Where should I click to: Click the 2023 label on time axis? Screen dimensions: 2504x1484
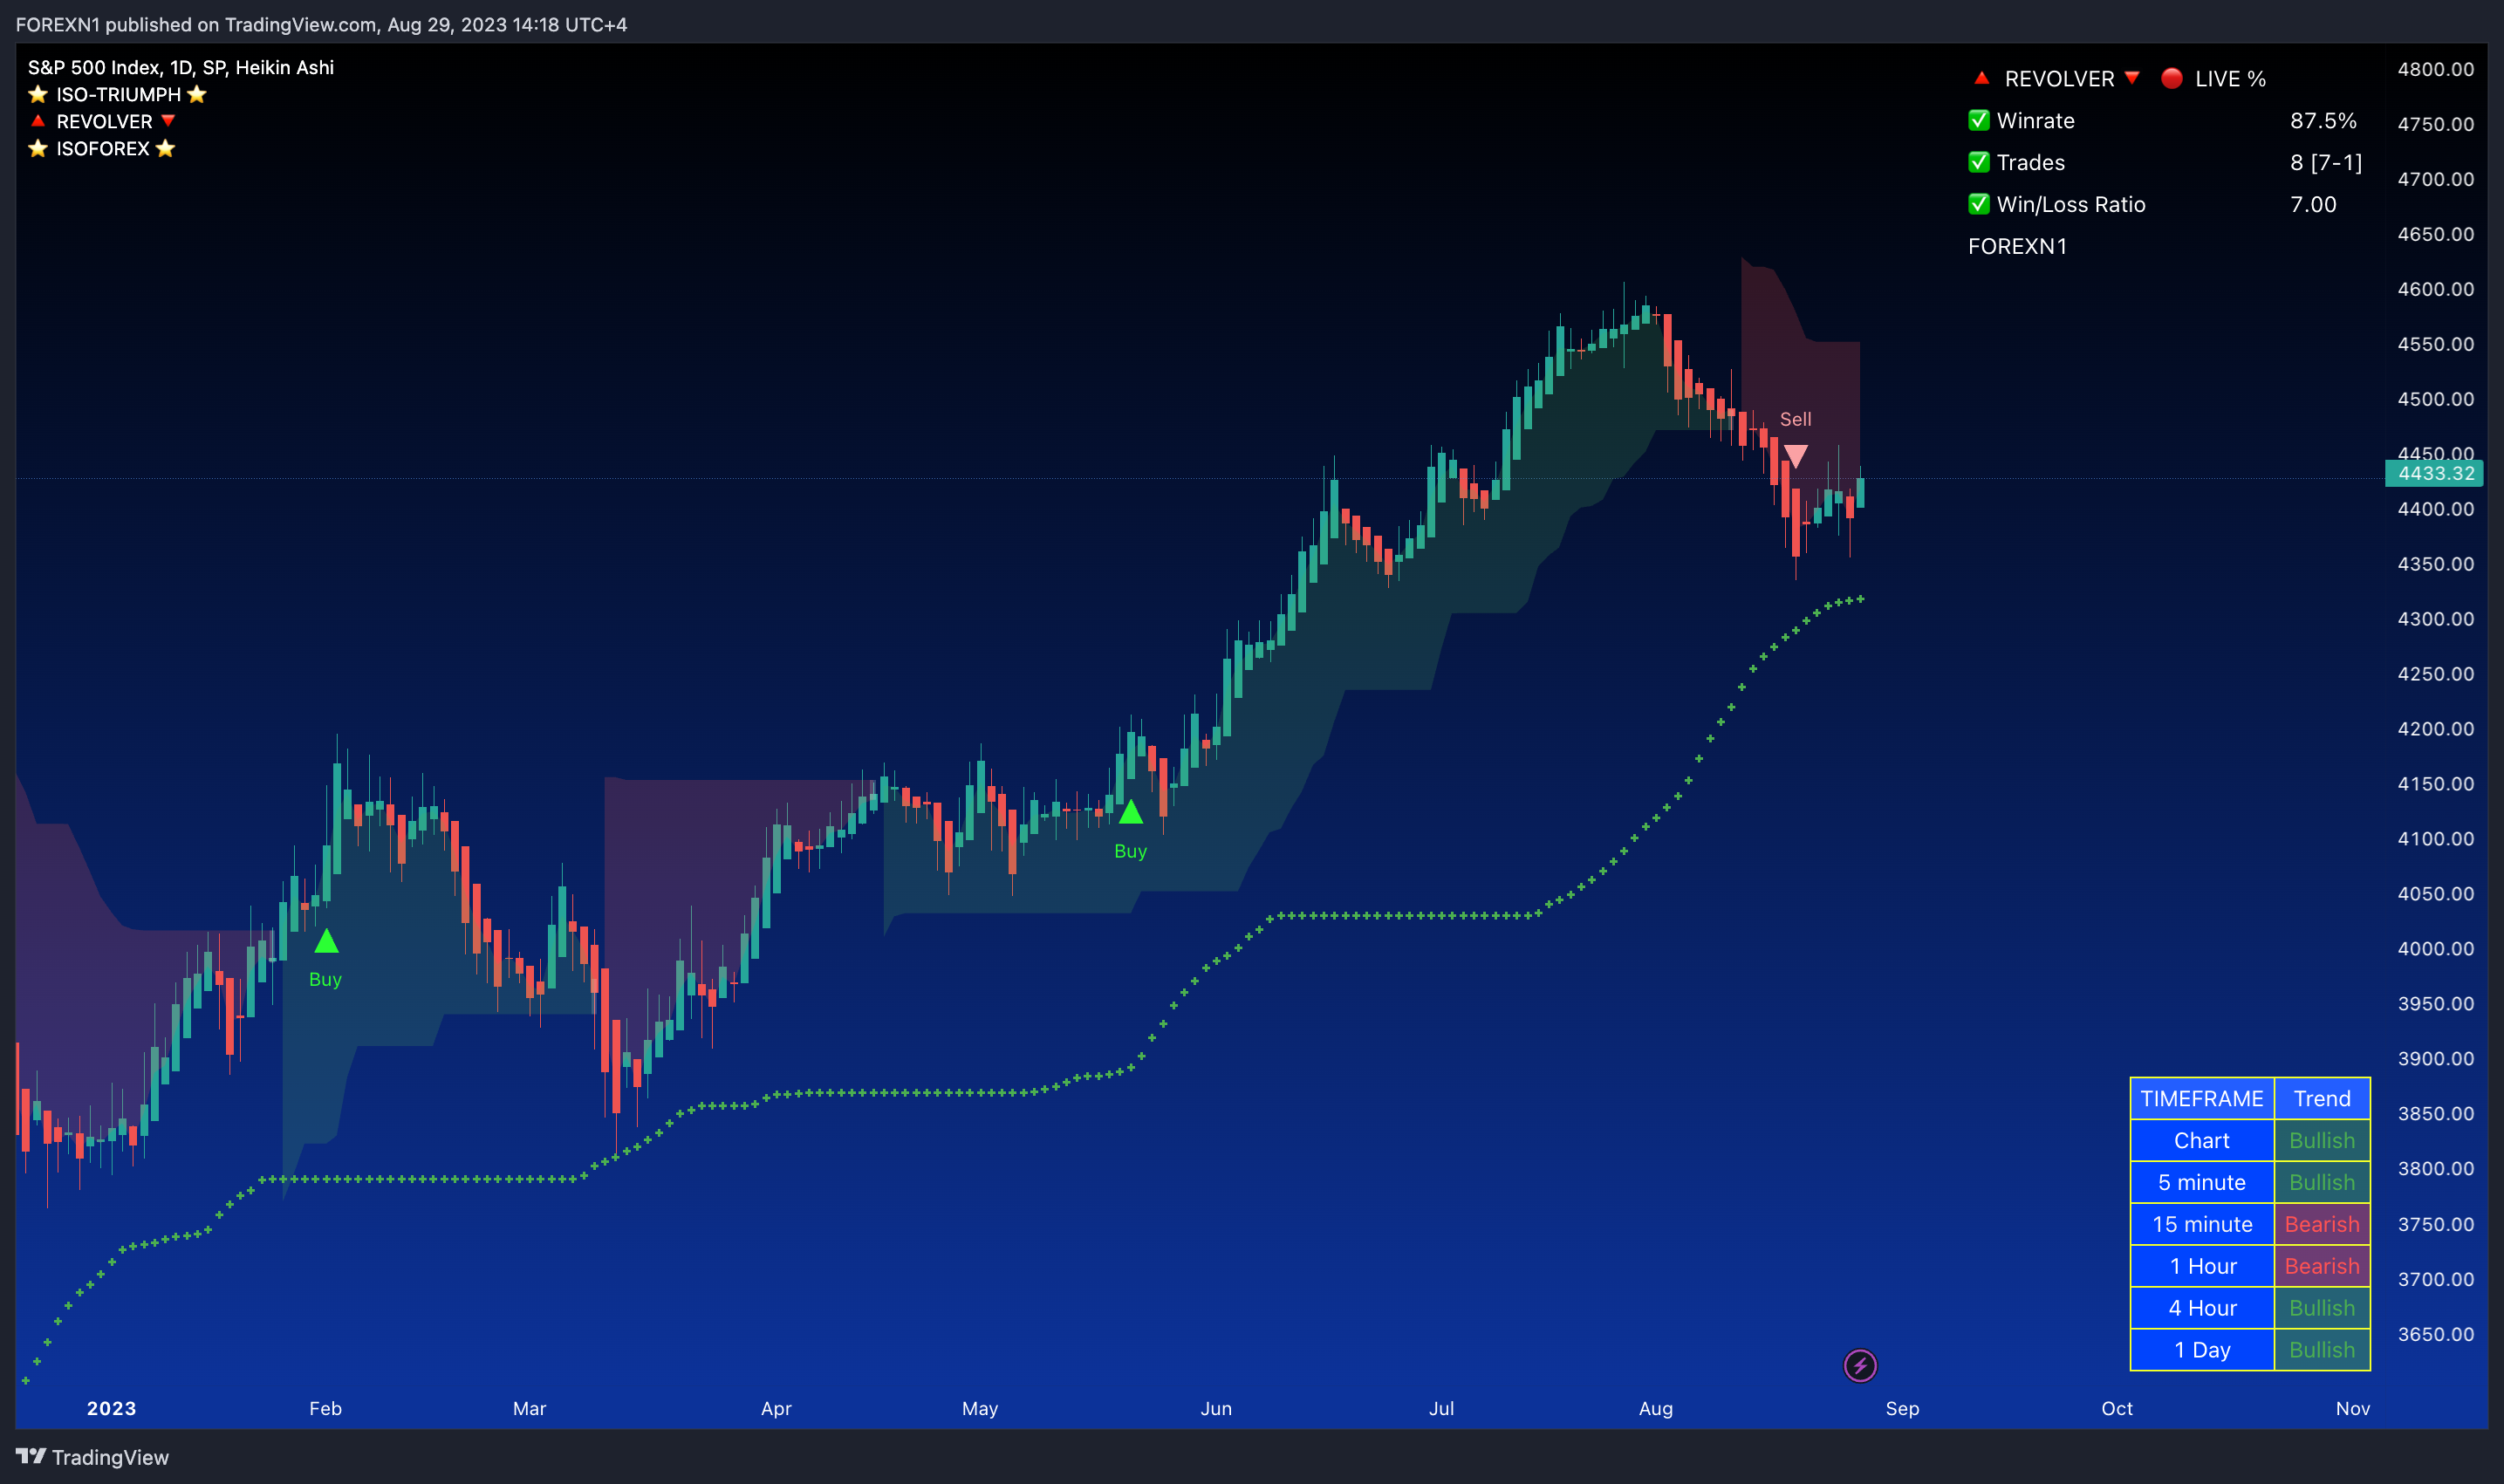point(111,1408)
